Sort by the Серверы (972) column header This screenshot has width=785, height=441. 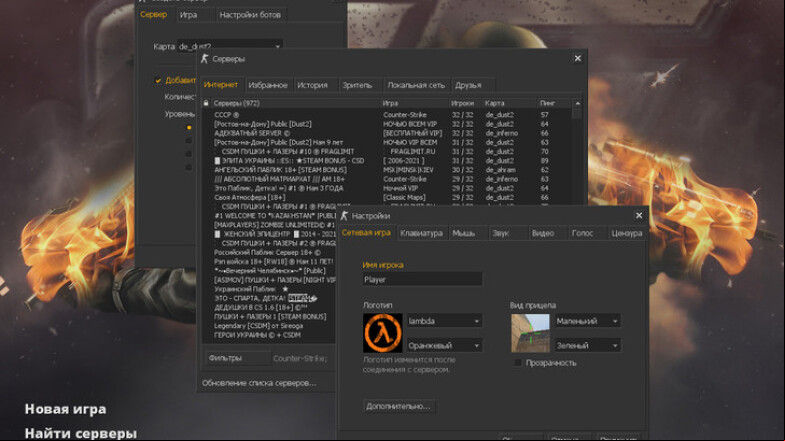pyautogui.click(x=295, y=103)
